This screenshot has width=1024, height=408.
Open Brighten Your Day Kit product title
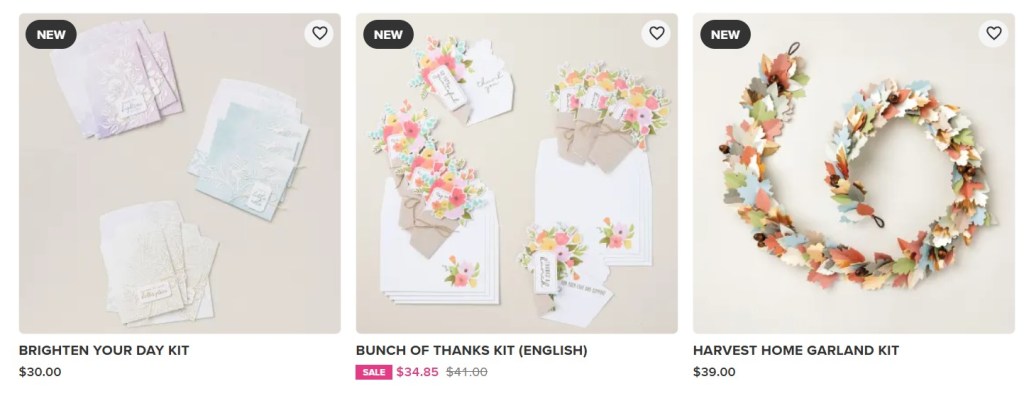click(x=104, y=351)
